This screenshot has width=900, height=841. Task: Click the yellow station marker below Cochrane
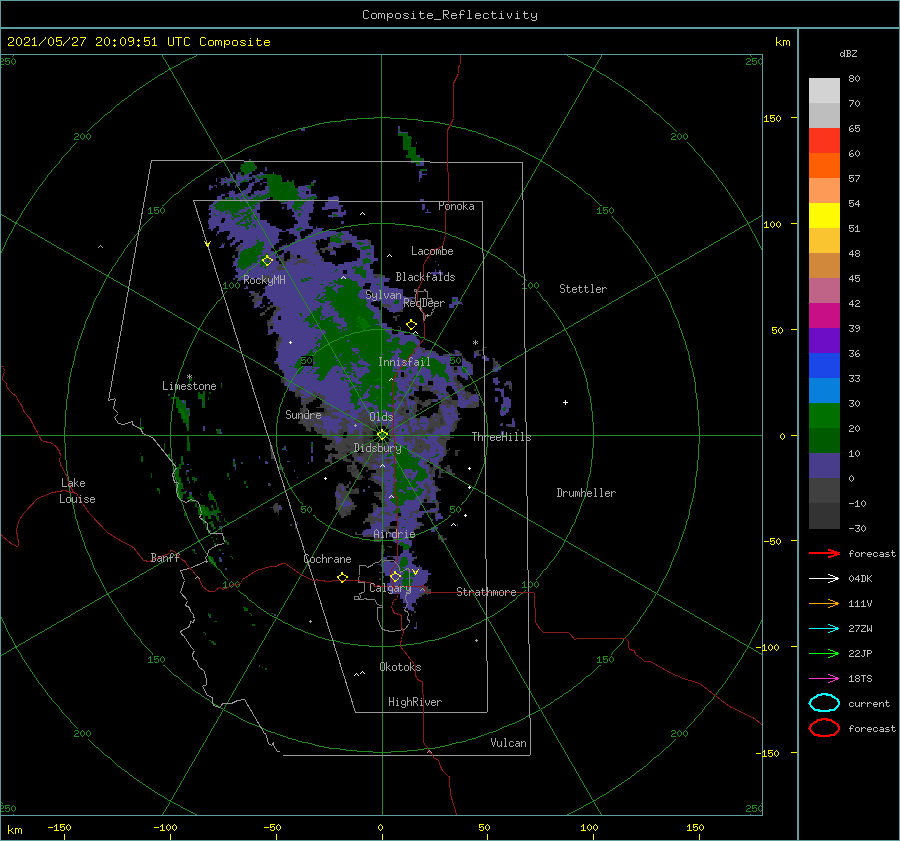click(342, 578)
